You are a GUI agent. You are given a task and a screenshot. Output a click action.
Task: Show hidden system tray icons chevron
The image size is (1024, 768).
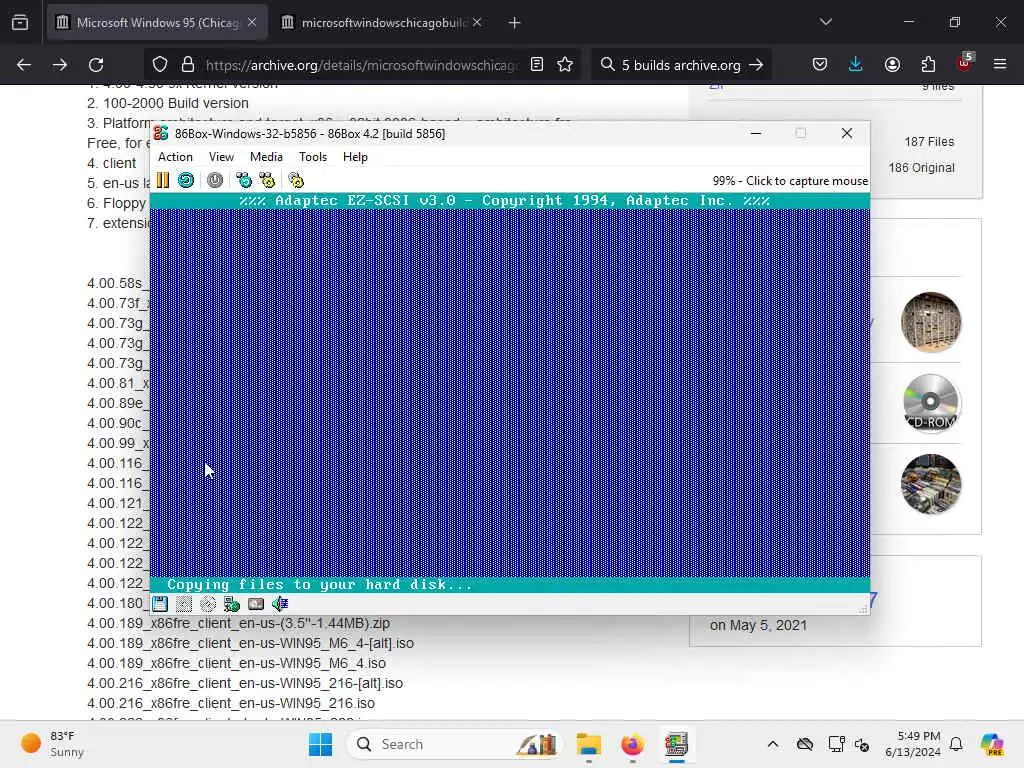773,744
